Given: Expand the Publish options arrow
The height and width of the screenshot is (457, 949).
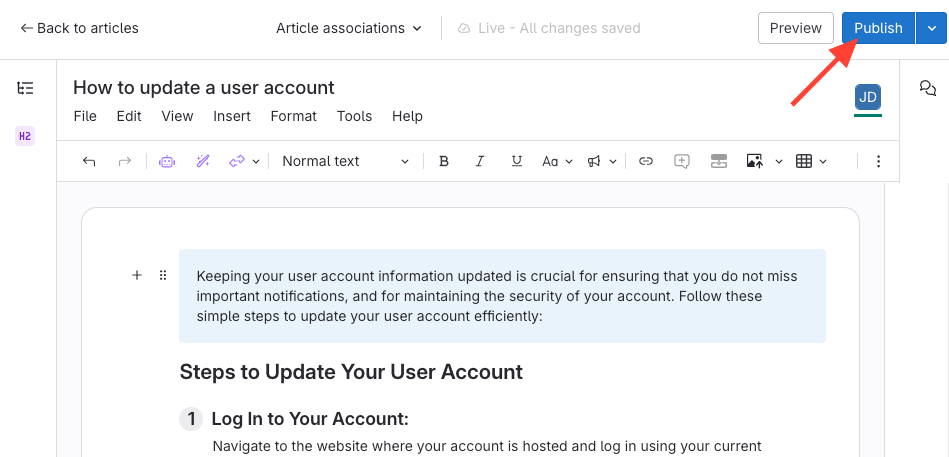Looking at the screenshot, I should tap(931, 28).
